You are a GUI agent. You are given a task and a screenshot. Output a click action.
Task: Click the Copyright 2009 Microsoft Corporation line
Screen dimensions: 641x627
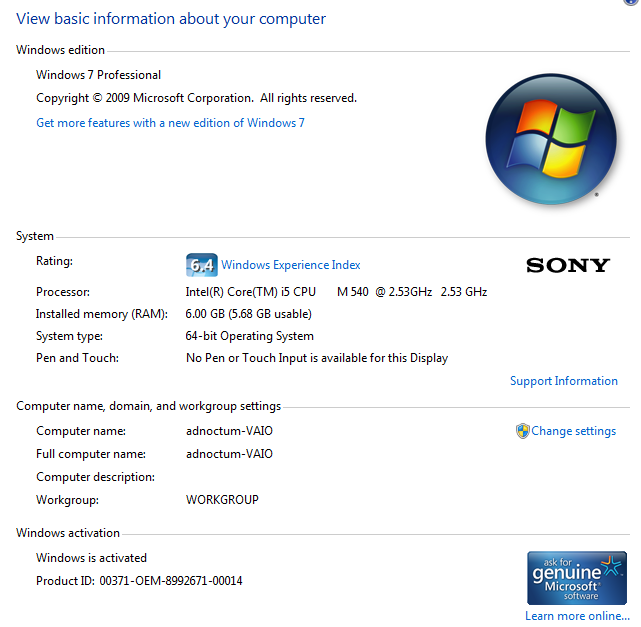[197, 98]
